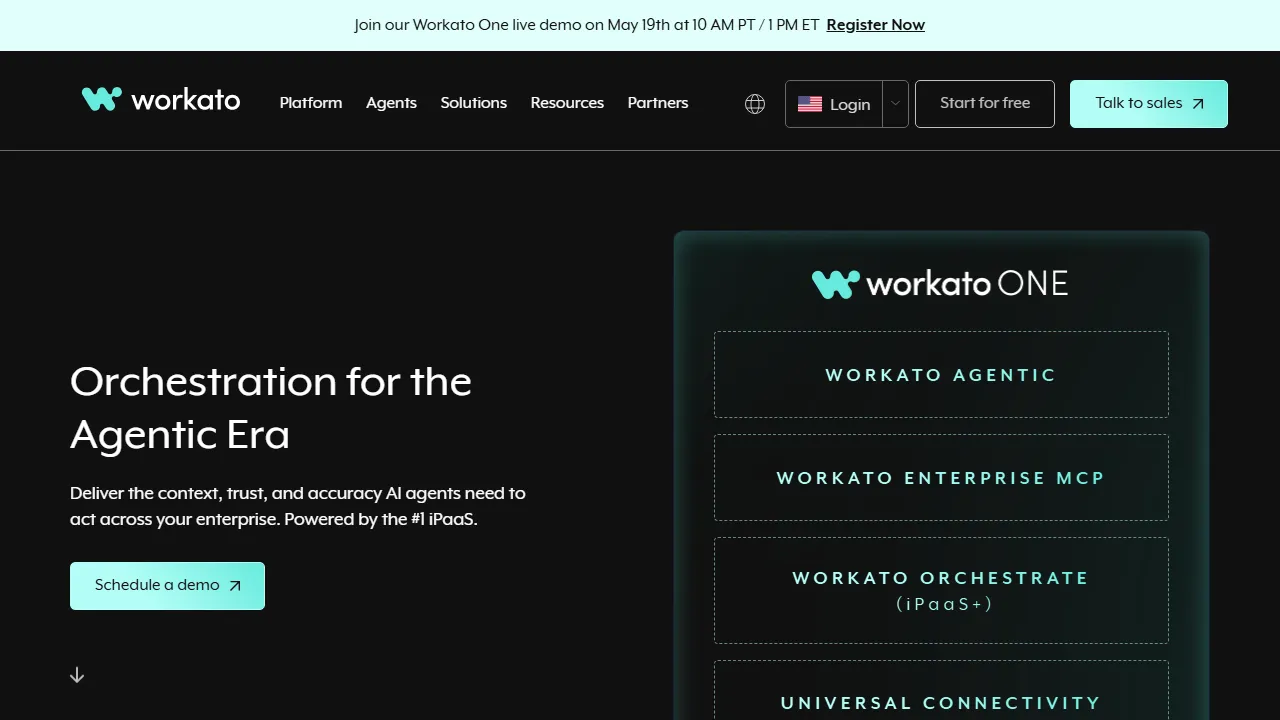Click the 'Deliver the context, trust' paragraph
1280x720 pixels.
click(298, 506)
